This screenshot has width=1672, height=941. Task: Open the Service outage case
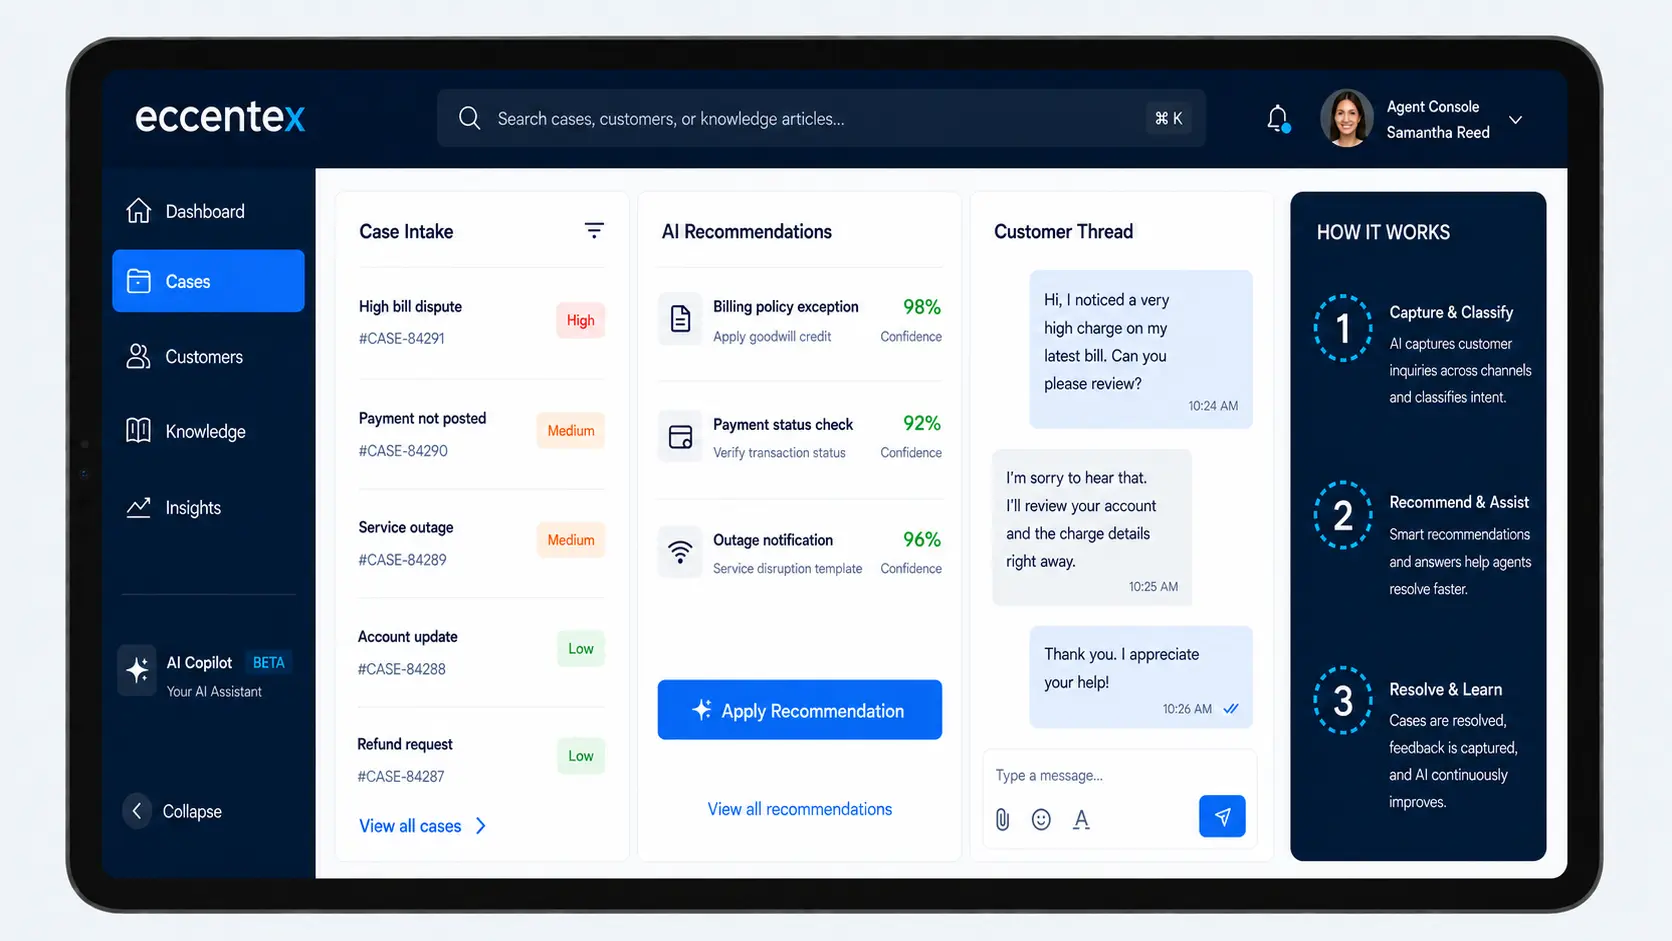481,543
